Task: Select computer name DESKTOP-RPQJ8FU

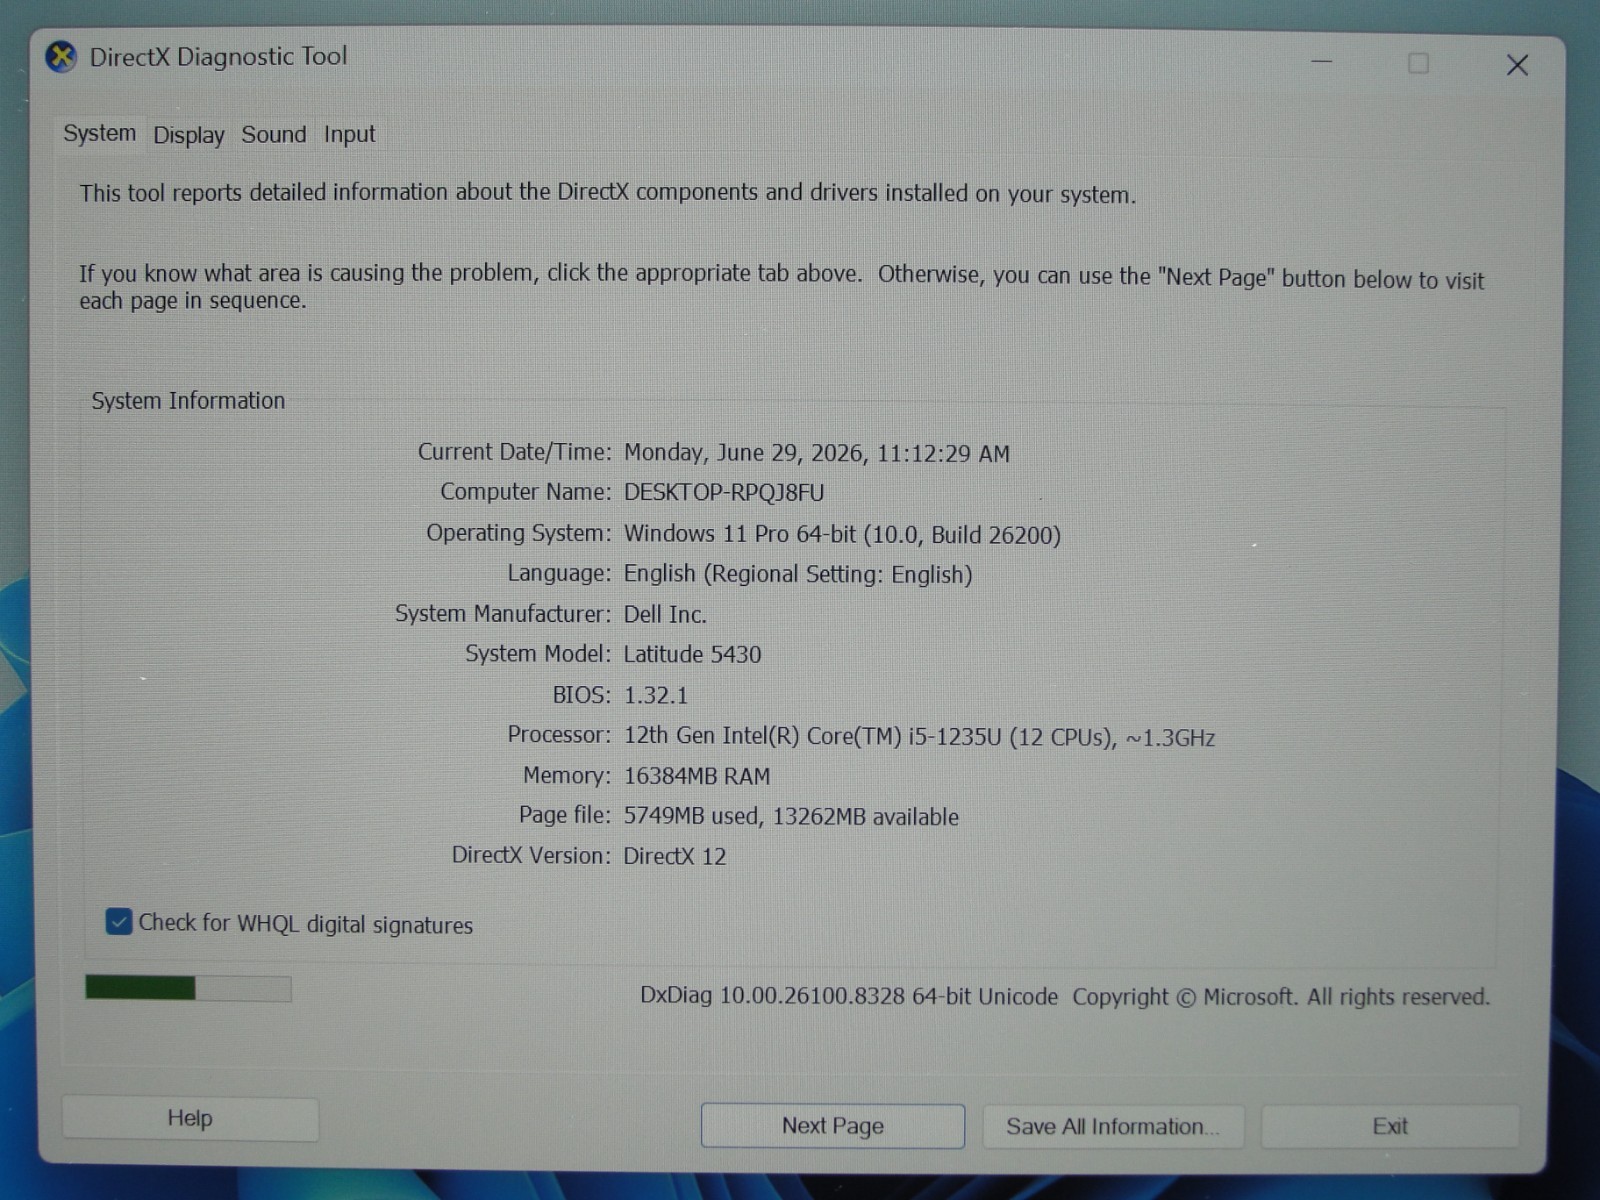Action: tap(724, 492)
